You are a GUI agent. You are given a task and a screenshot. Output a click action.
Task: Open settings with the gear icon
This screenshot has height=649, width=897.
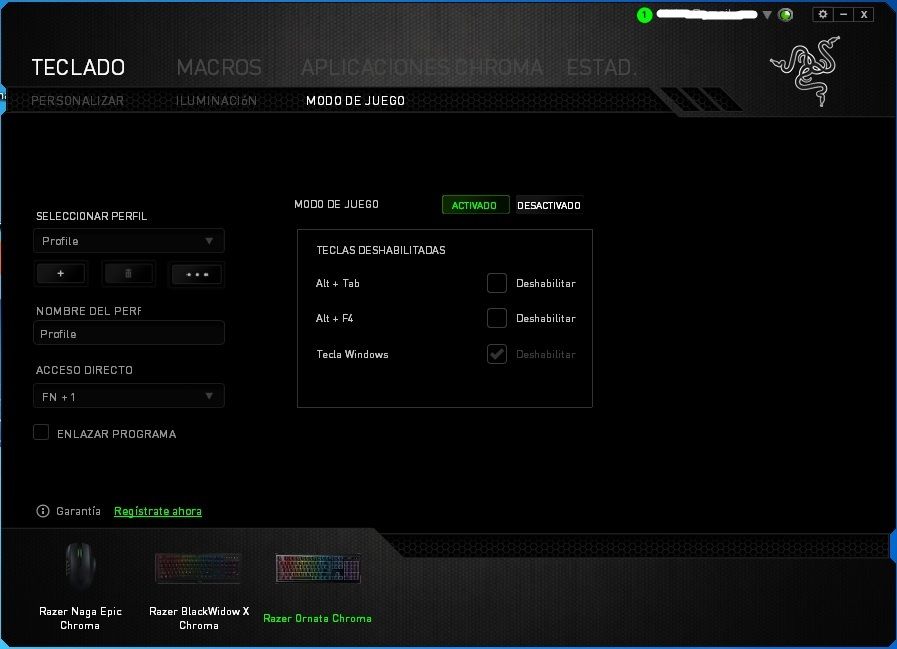pos(822,14)
